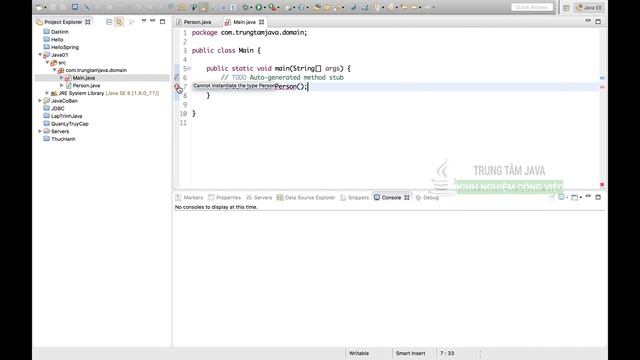The height and width of the screenshot is (360, 640).
Task: Open the Servers tab in bottom panel
Action: coord(259,198)
